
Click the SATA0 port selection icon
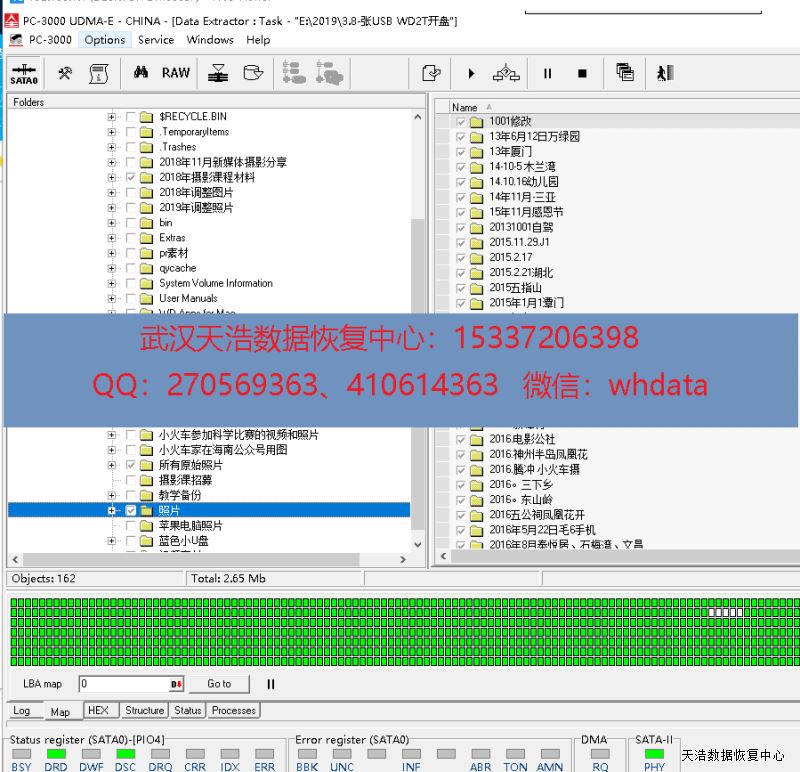pyautogui.click(x=23, y=73)
